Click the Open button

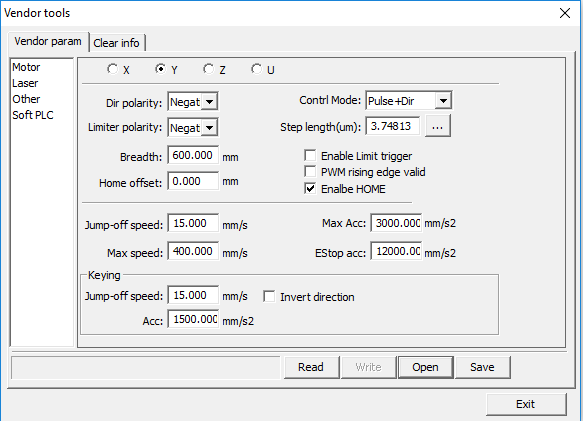[425, 367]
